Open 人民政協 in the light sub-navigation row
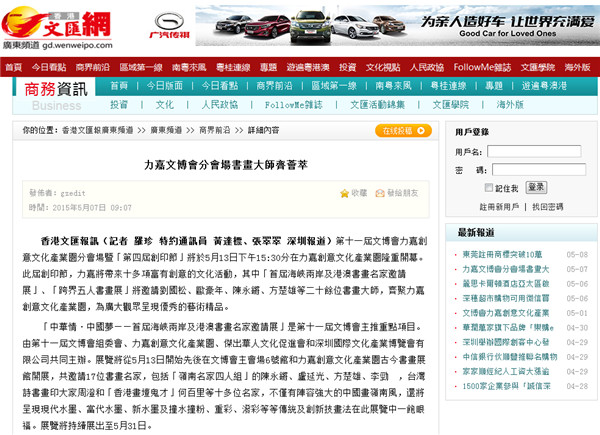The image size is (600, 435). (x=220, y=104)
